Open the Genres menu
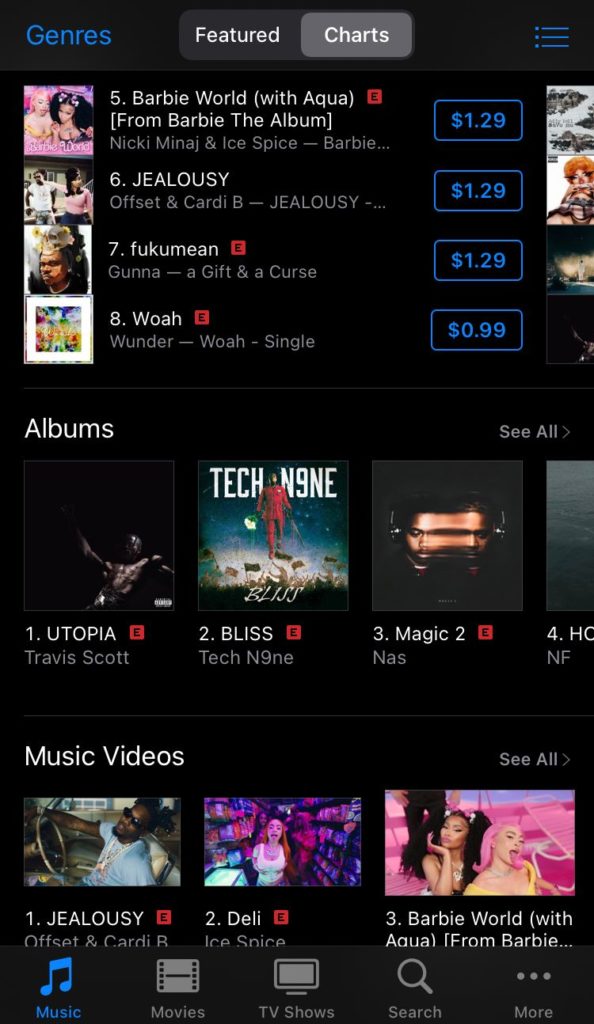Screen dimensions: 594x1024 click(69, 35)
